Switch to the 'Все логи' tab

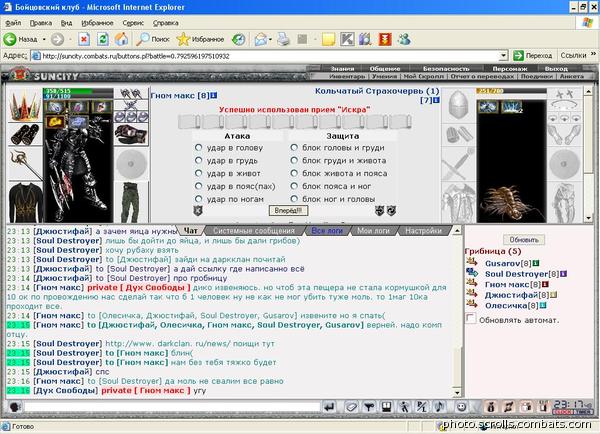[327, 231]
